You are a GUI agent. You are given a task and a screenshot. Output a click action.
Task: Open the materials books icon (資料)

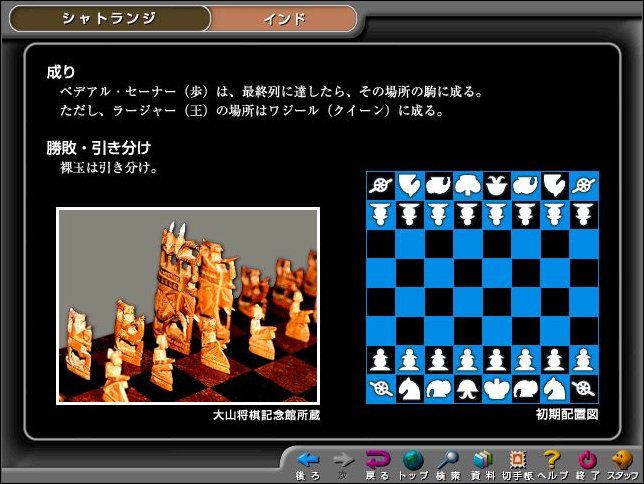pos(482,462)
